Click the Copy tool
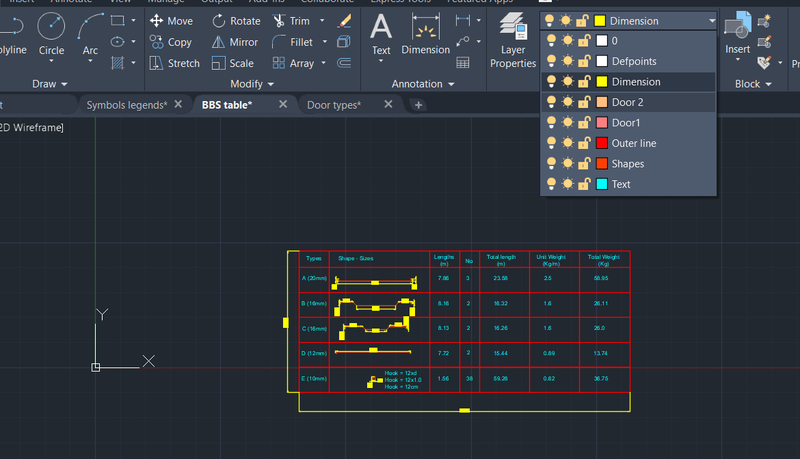The width and height of the screenshot is (800, 459). tap(171, 42)
